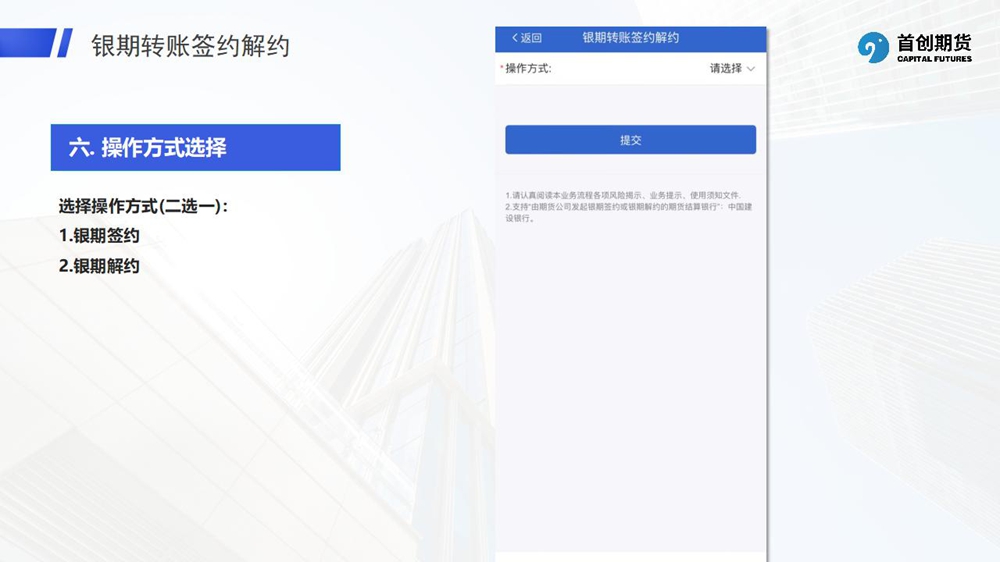Viewport: 1000px width, 562px height.
Task: Choose list item 1.银期签约
Action: 99,236
